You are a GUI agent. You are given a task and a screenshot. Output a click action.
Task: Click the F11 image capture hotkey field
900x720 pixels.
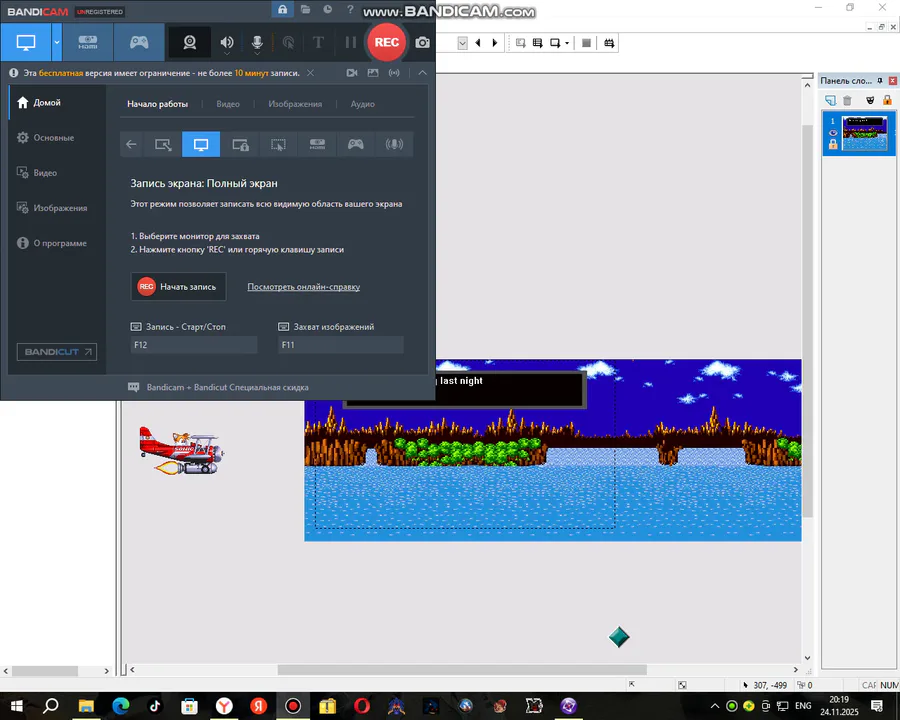(341, 344)
